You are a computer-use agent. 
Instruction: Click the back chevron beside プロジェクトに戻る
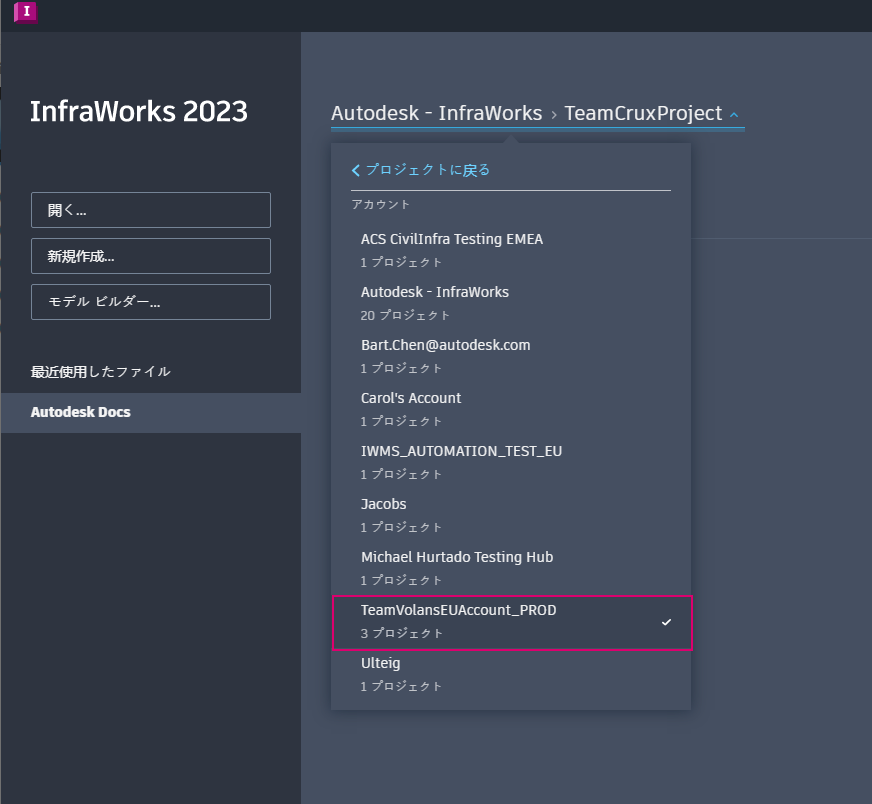pos(356,170)
